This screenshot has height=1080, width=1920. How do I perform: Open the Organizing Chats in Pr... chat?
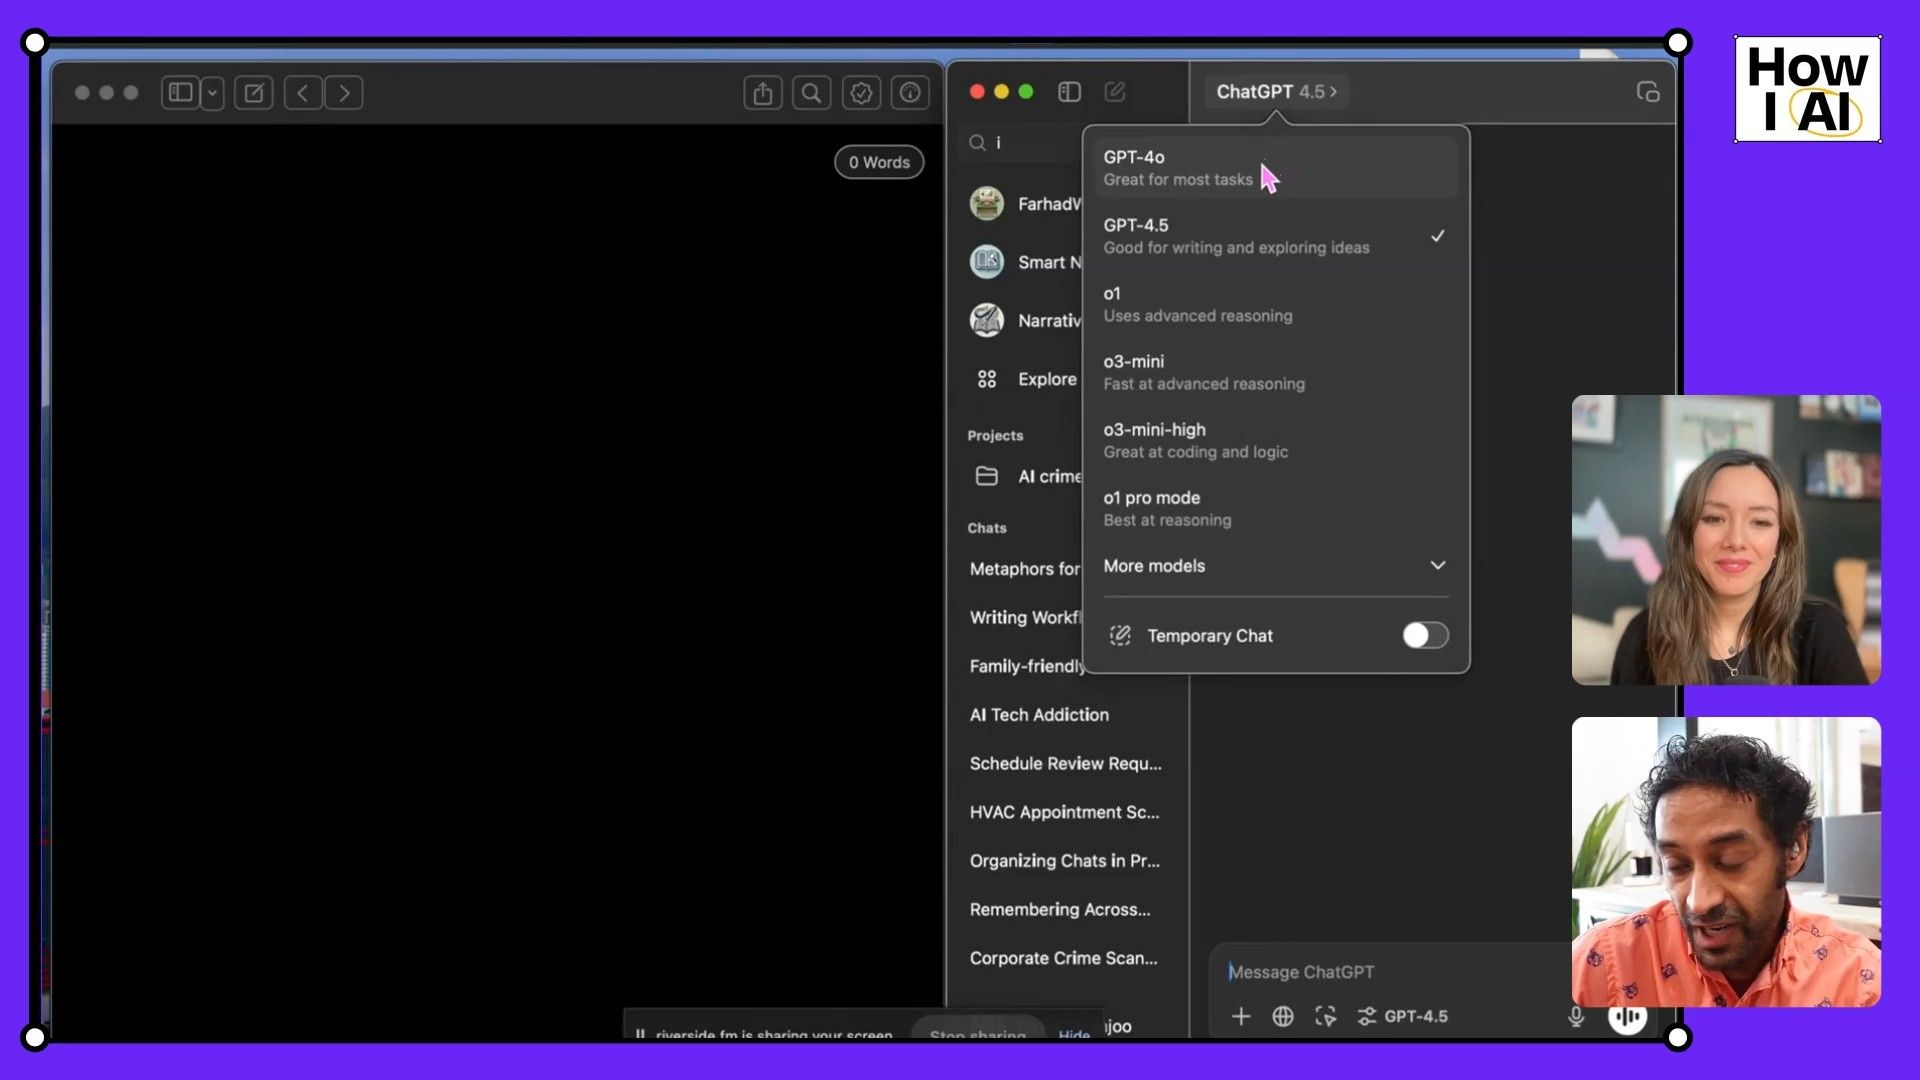click(x=1066, y=861)
